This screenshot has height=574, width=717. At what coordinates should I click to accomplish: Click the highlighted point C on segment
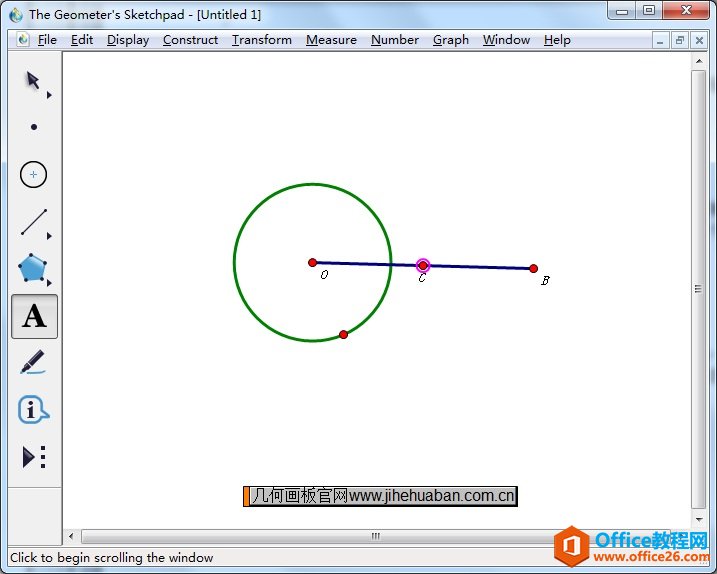pyautogui.click(x=423, y=265)
